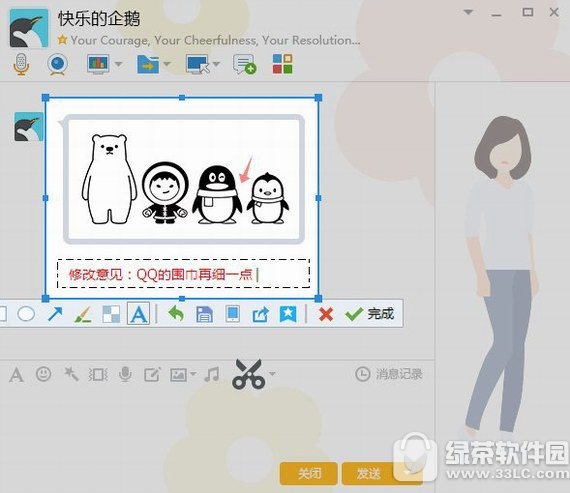Screen dimensions: 570x493
Task: Select the brush drawing tool
Action: point(83,314)
